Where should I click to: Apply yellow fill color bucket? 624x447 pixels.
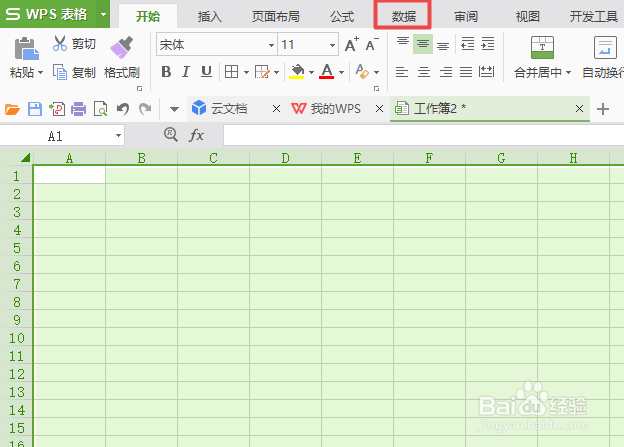pos(296,72)
